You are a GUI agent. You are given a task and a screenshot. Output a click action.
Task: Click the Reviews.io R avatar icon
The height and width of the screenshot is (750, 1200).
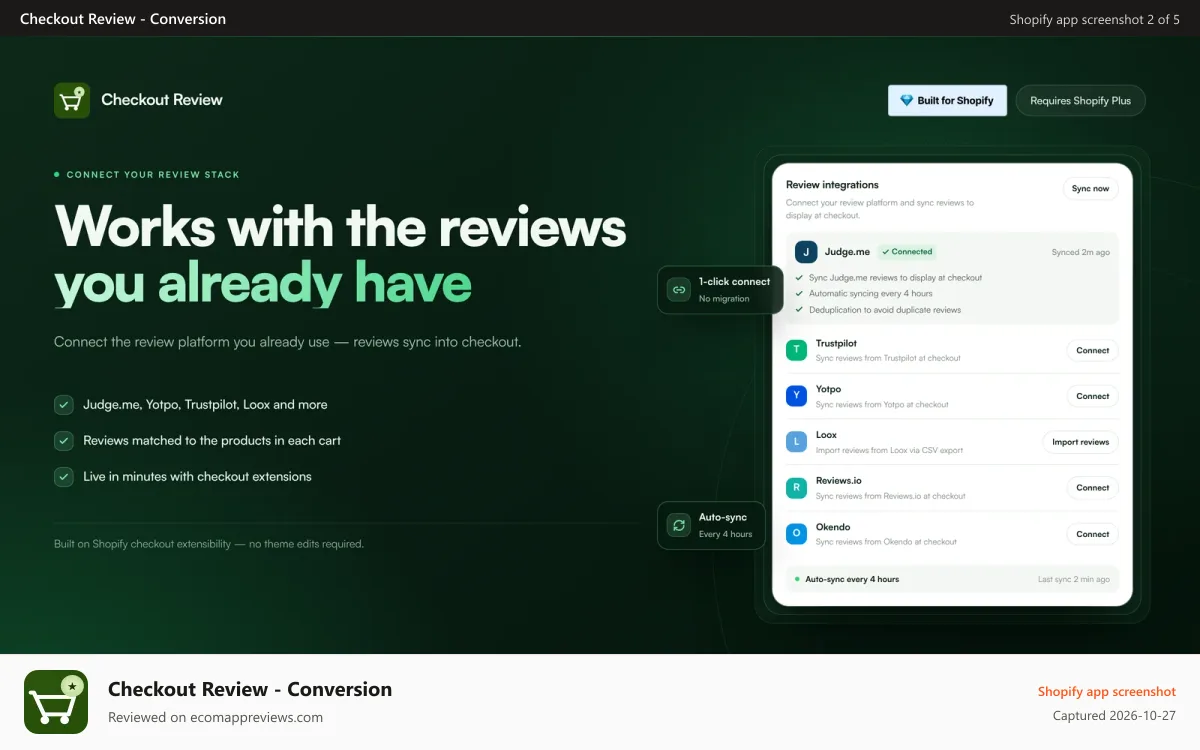[x=796, y=488]
